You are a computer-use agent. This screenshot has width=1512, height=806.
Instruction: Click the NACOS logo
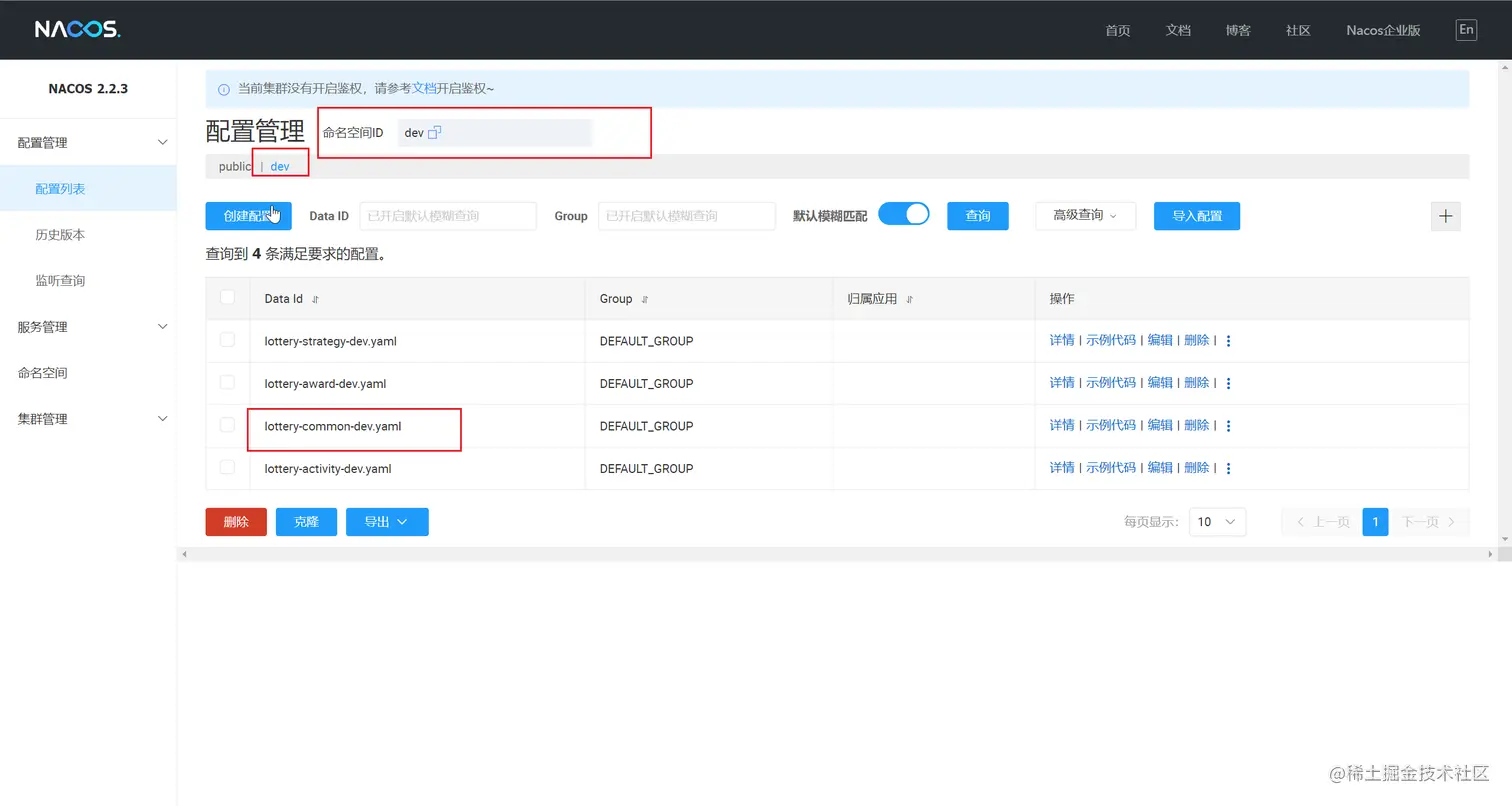(78, 29)
